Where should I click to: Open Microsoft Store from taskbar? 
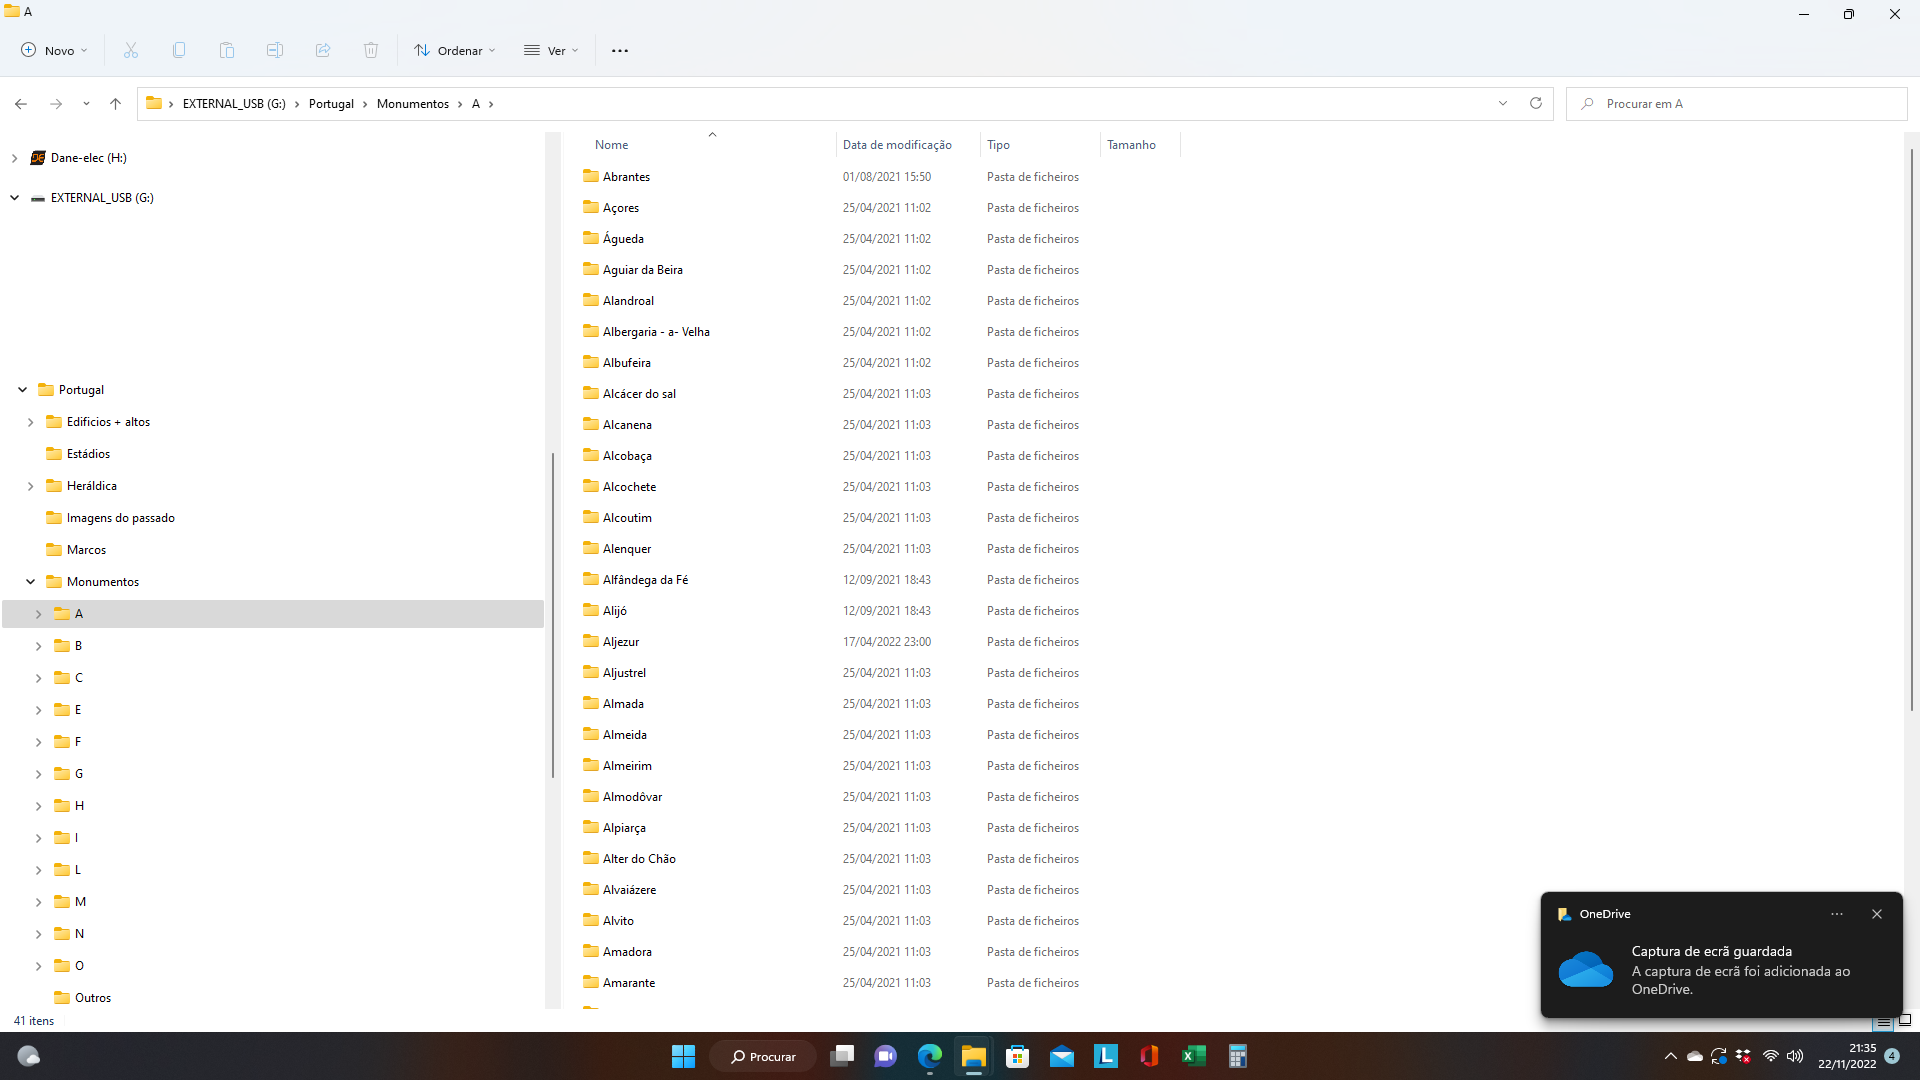pos(1018,1056)
